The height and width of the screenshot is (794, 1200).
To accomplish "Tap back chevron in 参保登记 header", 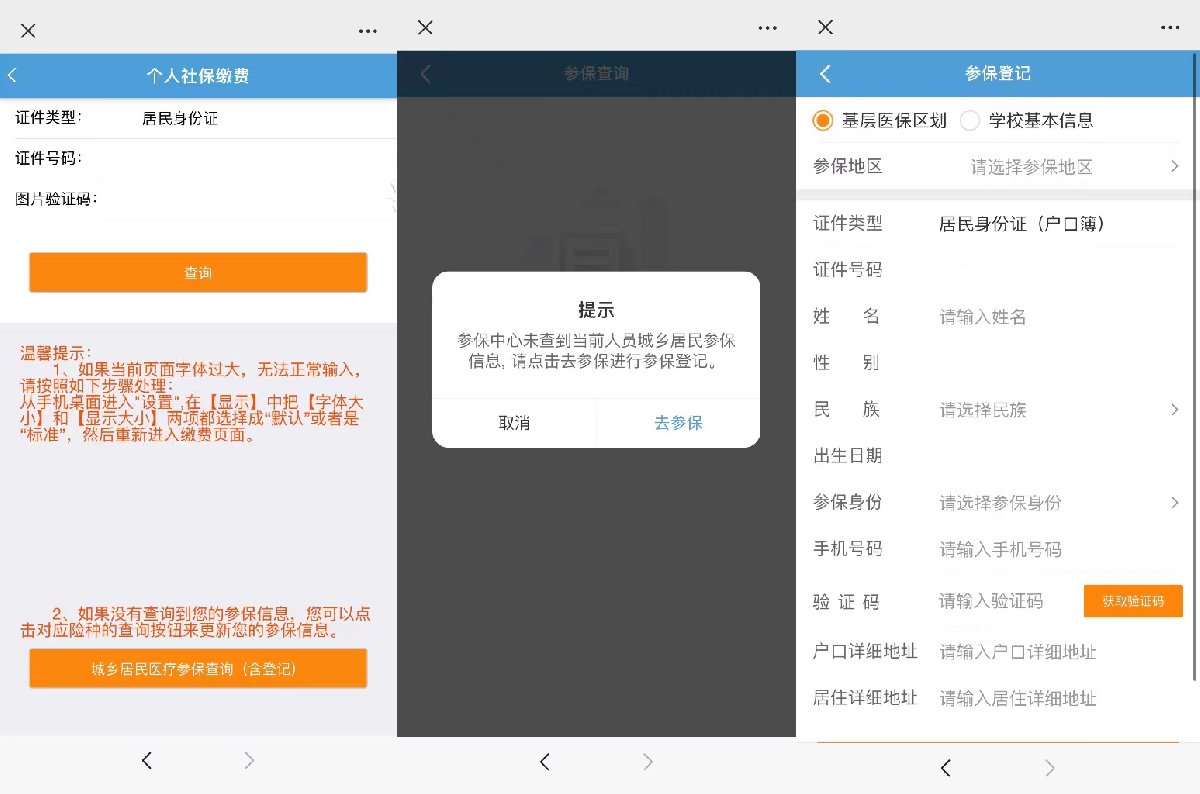I will click(825, 74).
